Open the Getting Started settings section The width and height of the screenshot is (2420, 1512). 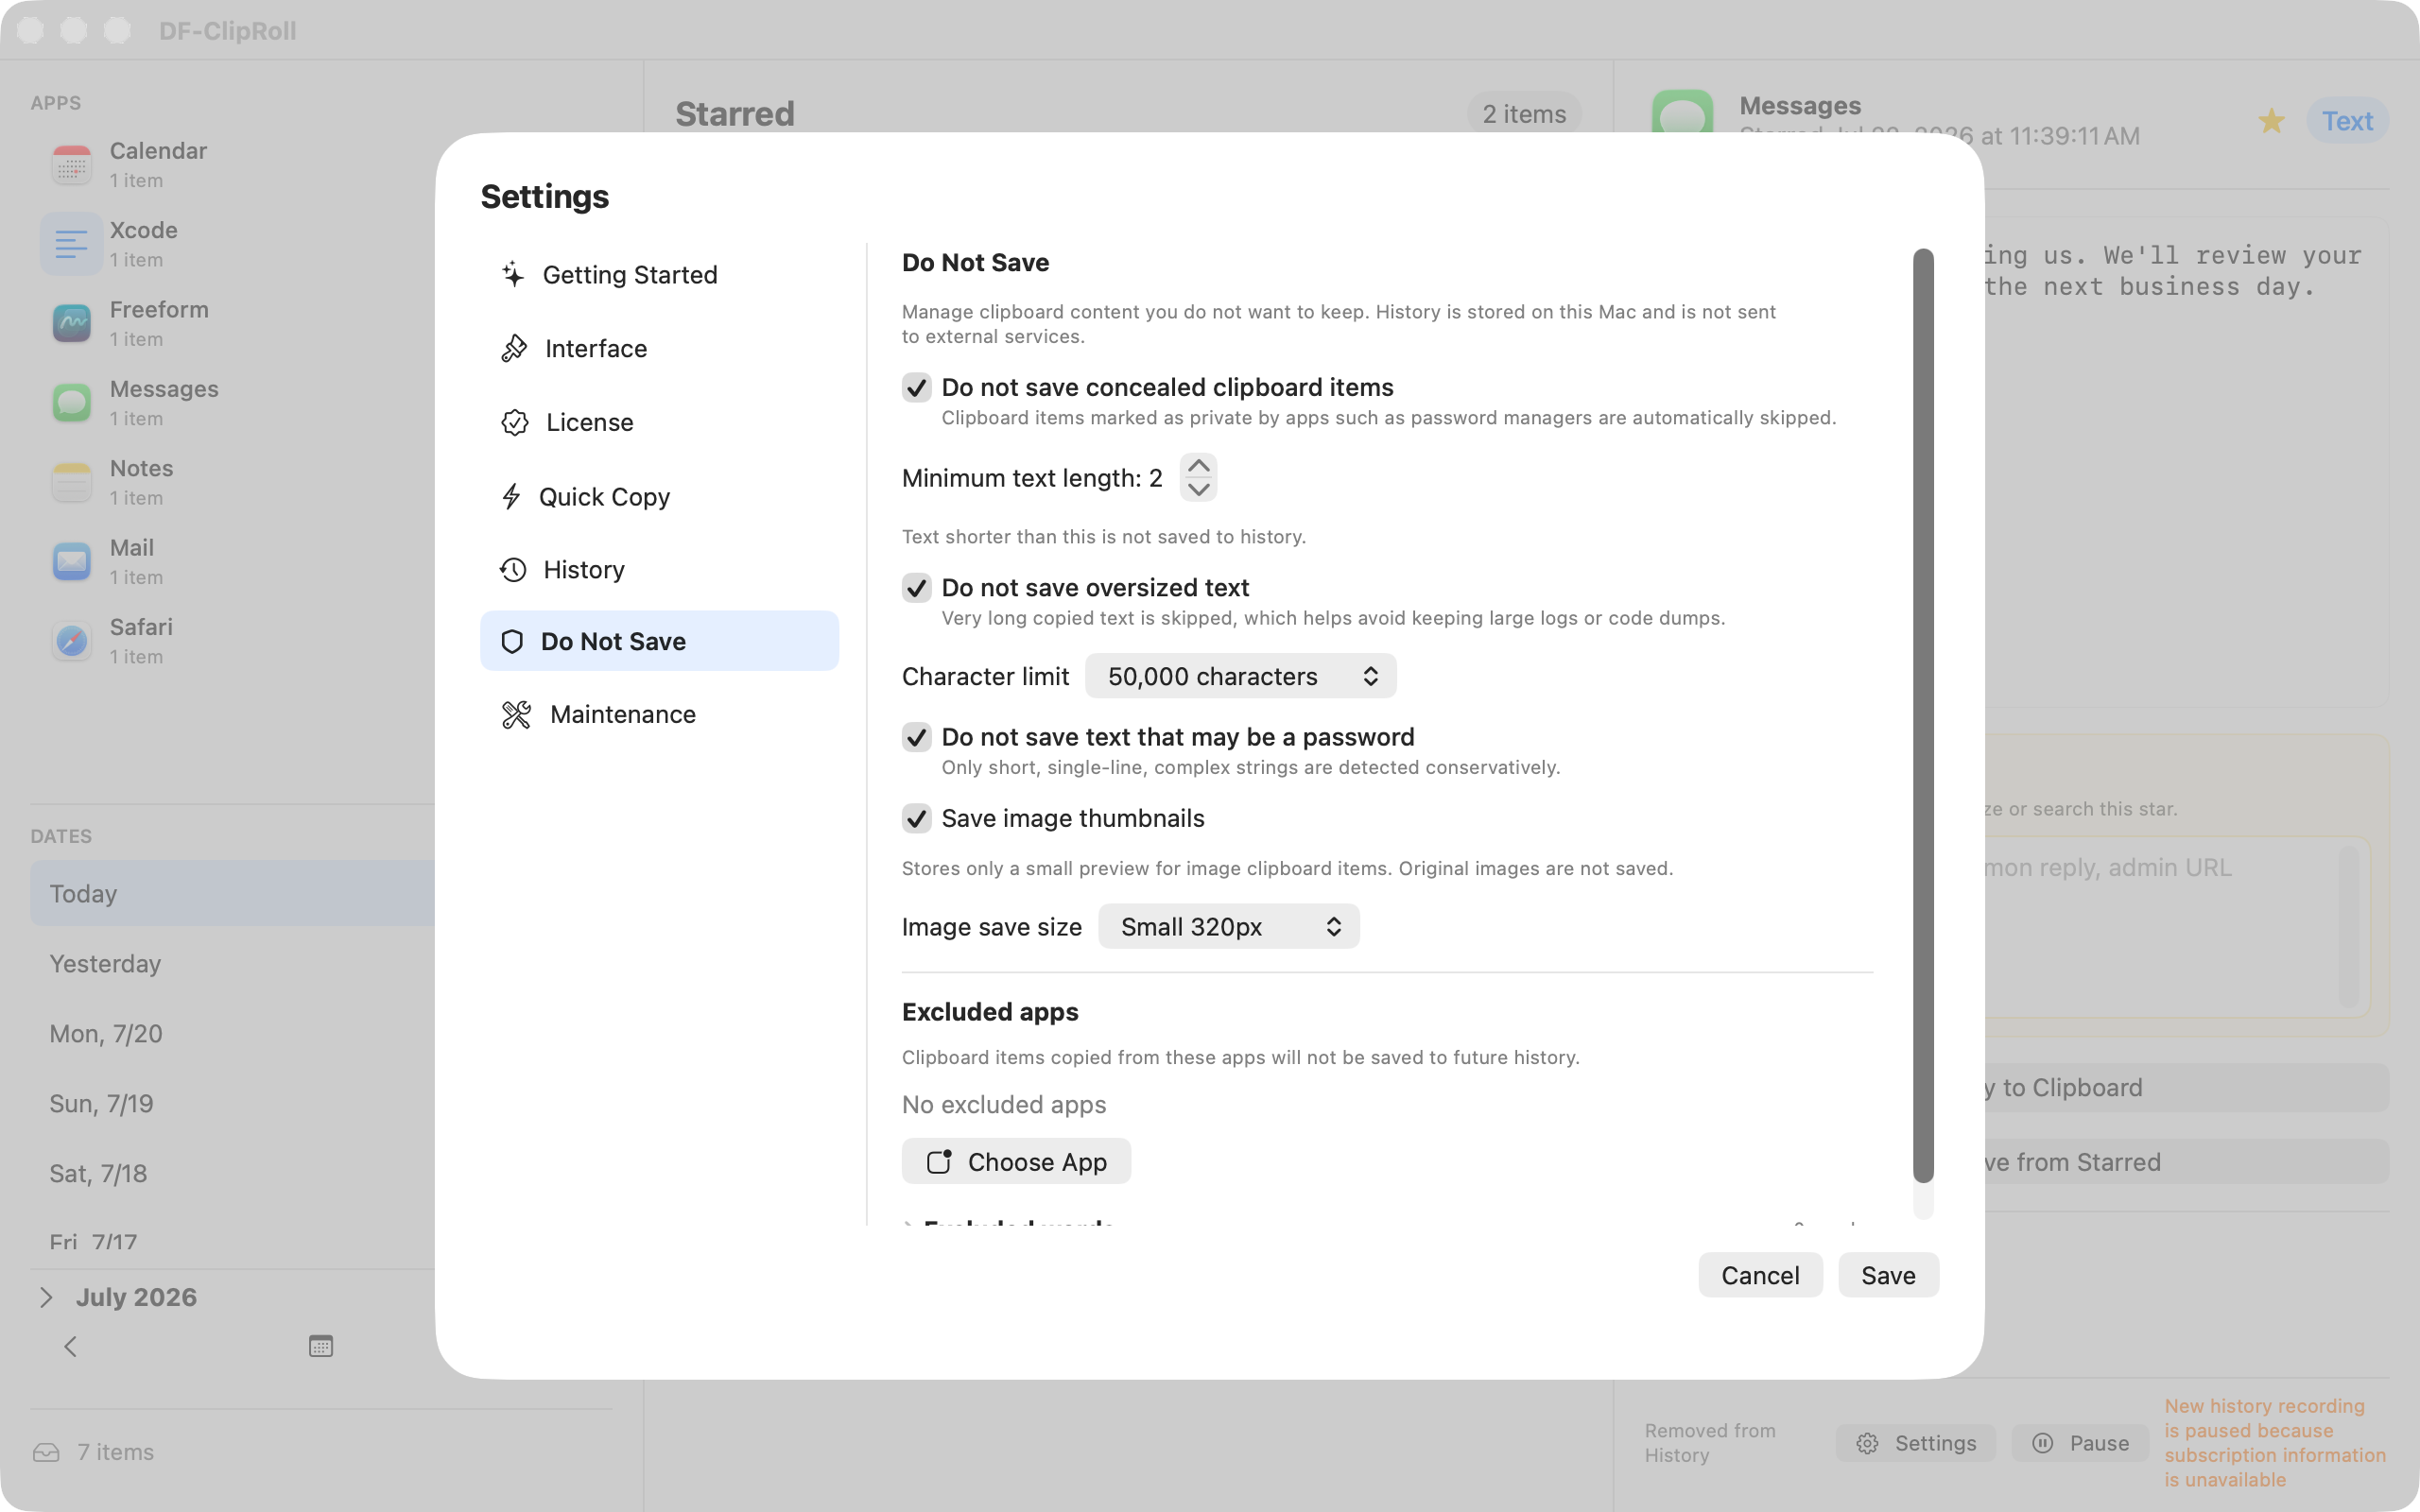659,274
